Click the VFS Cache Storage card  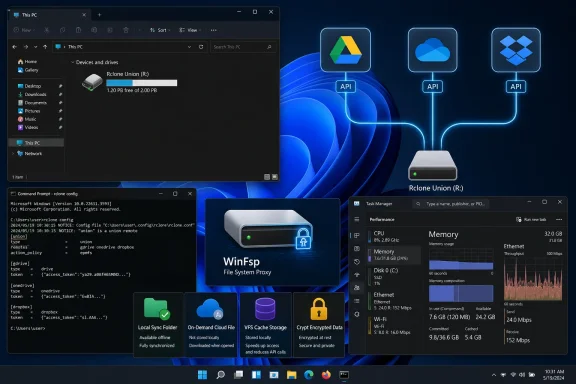tap(265, 324)
